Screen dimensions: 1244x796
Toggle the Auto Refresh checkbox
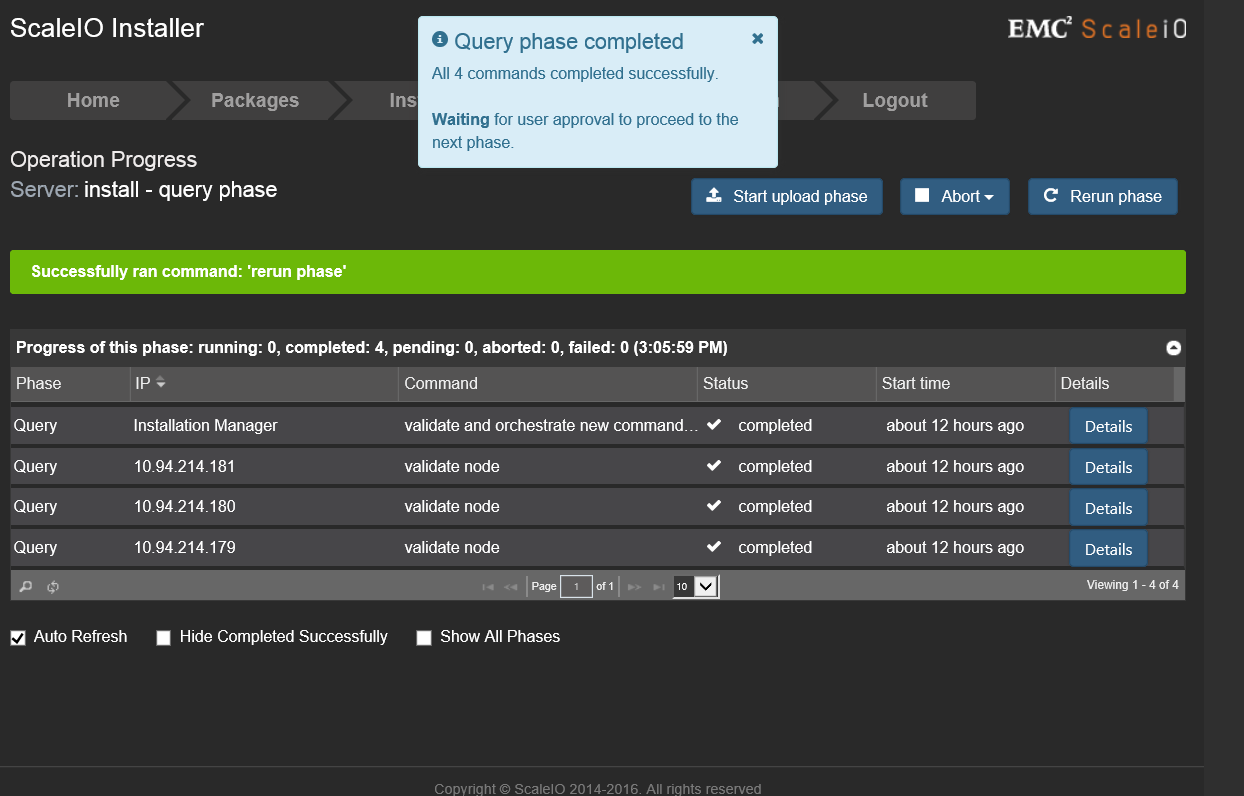(18, 638)
